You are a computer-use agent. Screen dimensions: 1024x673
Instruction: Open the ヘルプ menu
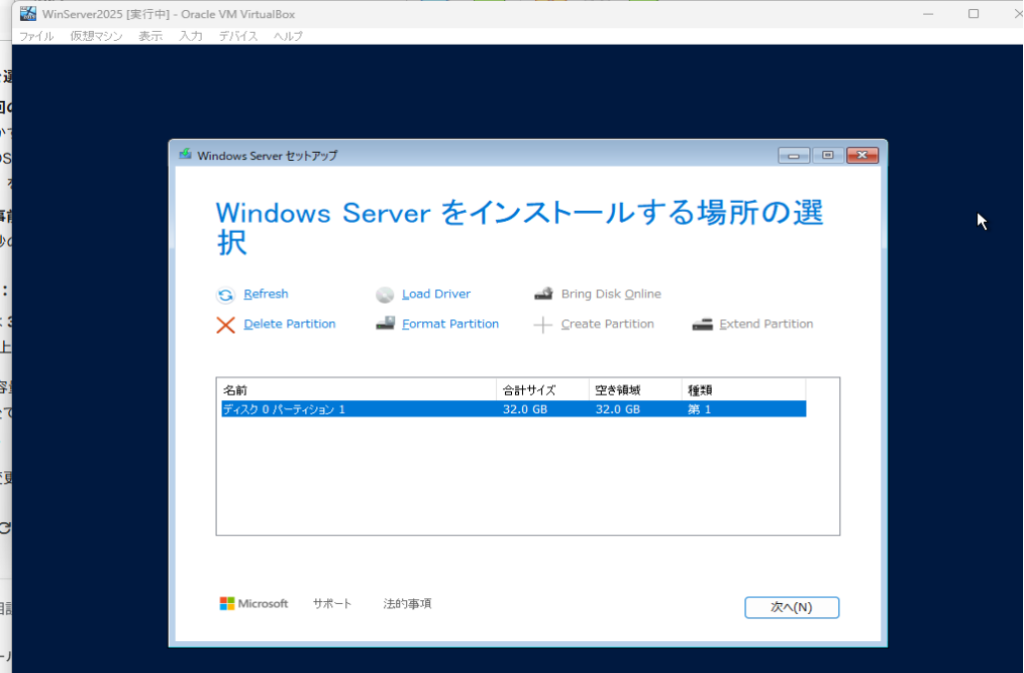288,36
